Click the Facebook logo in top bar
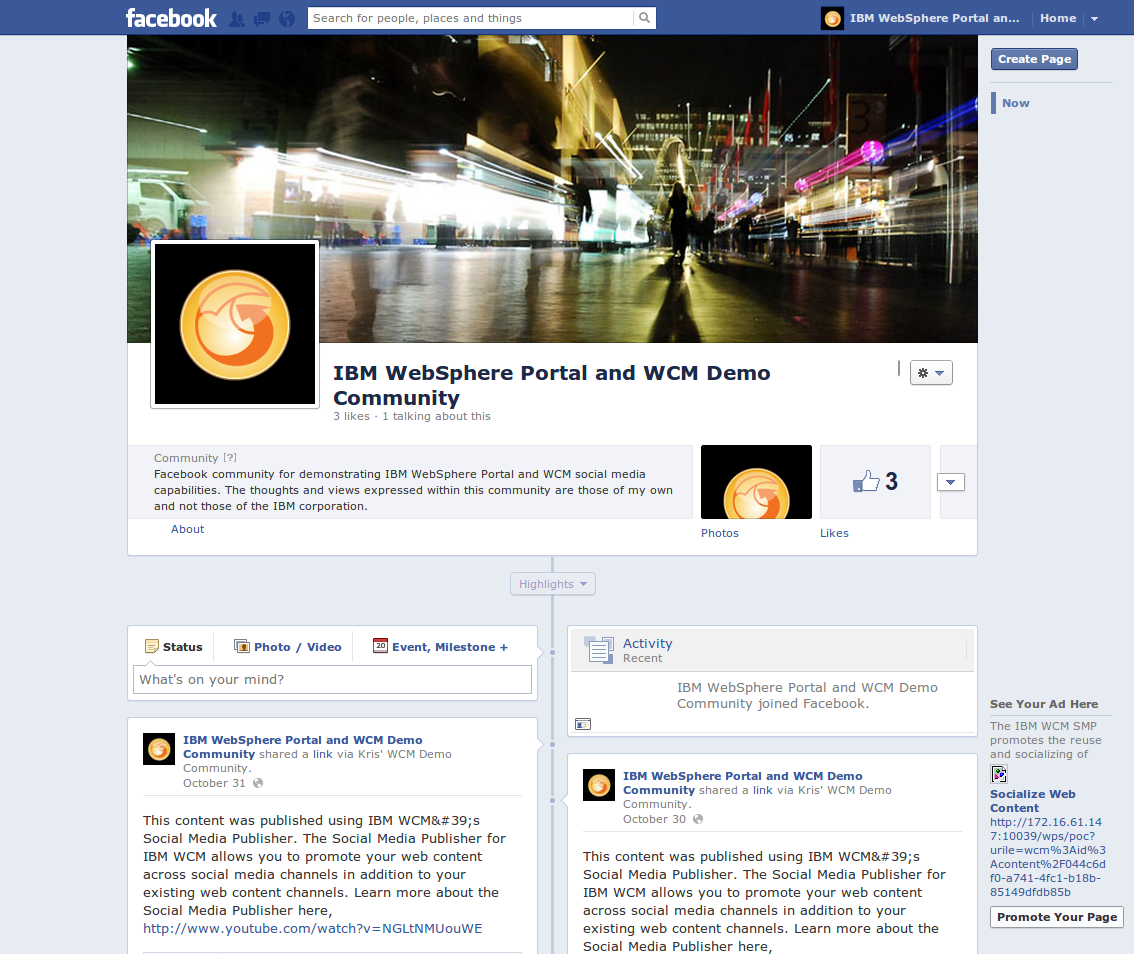1134x954 pixels. coord(171,18)
